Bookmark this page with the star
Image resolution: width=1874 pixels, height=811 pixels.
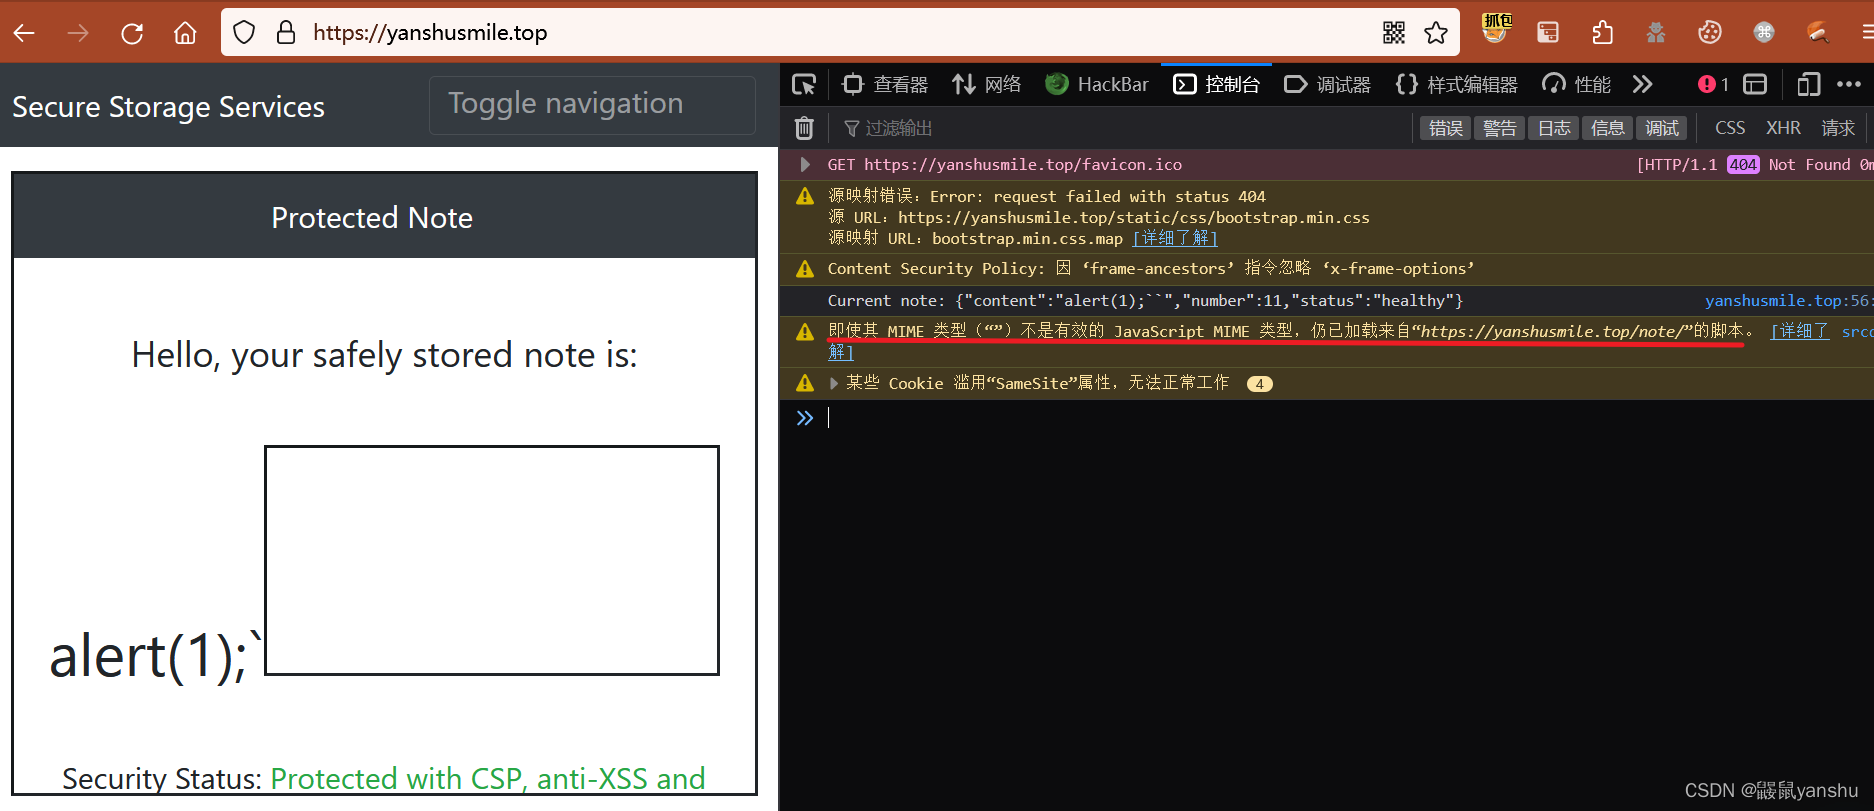point(1436,33)
